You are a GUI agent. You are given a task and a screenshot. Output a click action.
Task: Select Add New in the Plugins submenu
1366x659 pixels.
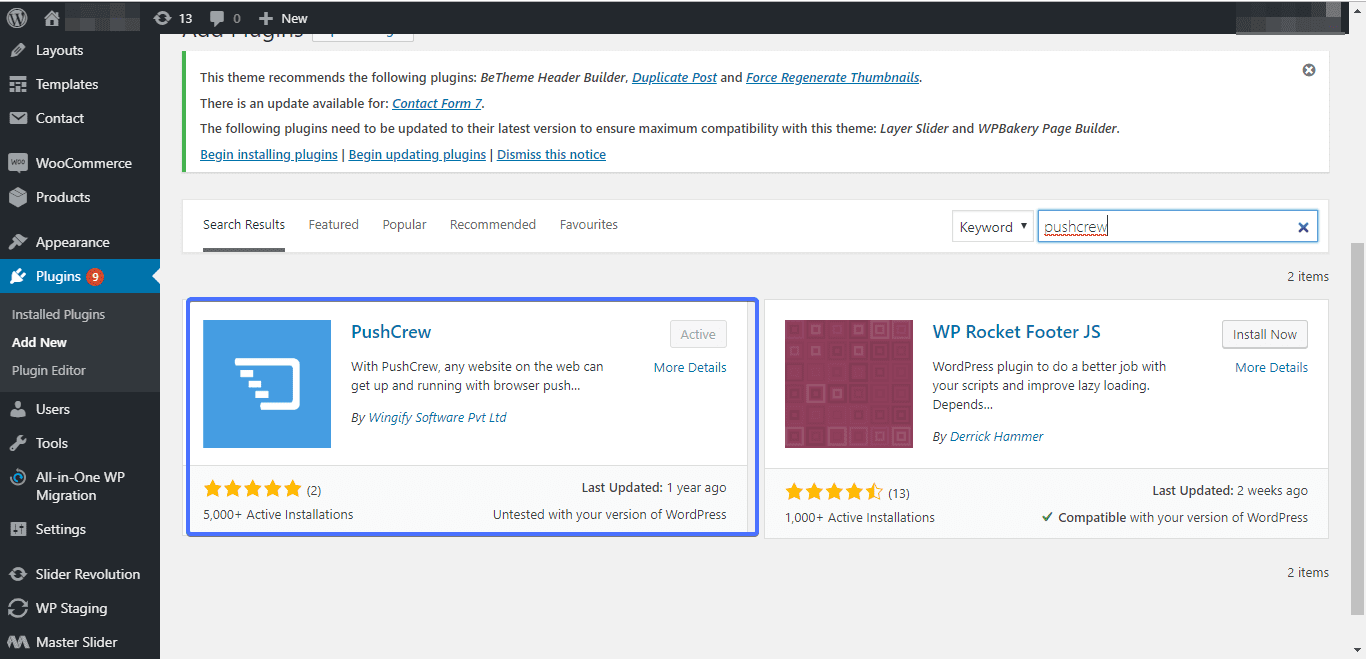coord(40,342)
